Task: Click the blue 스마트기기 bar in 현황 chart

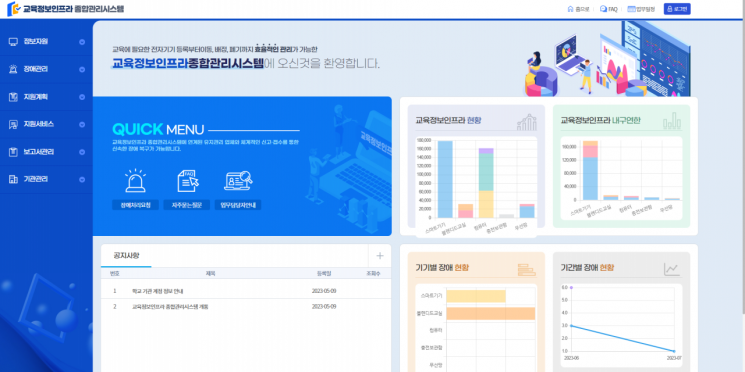Action: click(445, 180)
